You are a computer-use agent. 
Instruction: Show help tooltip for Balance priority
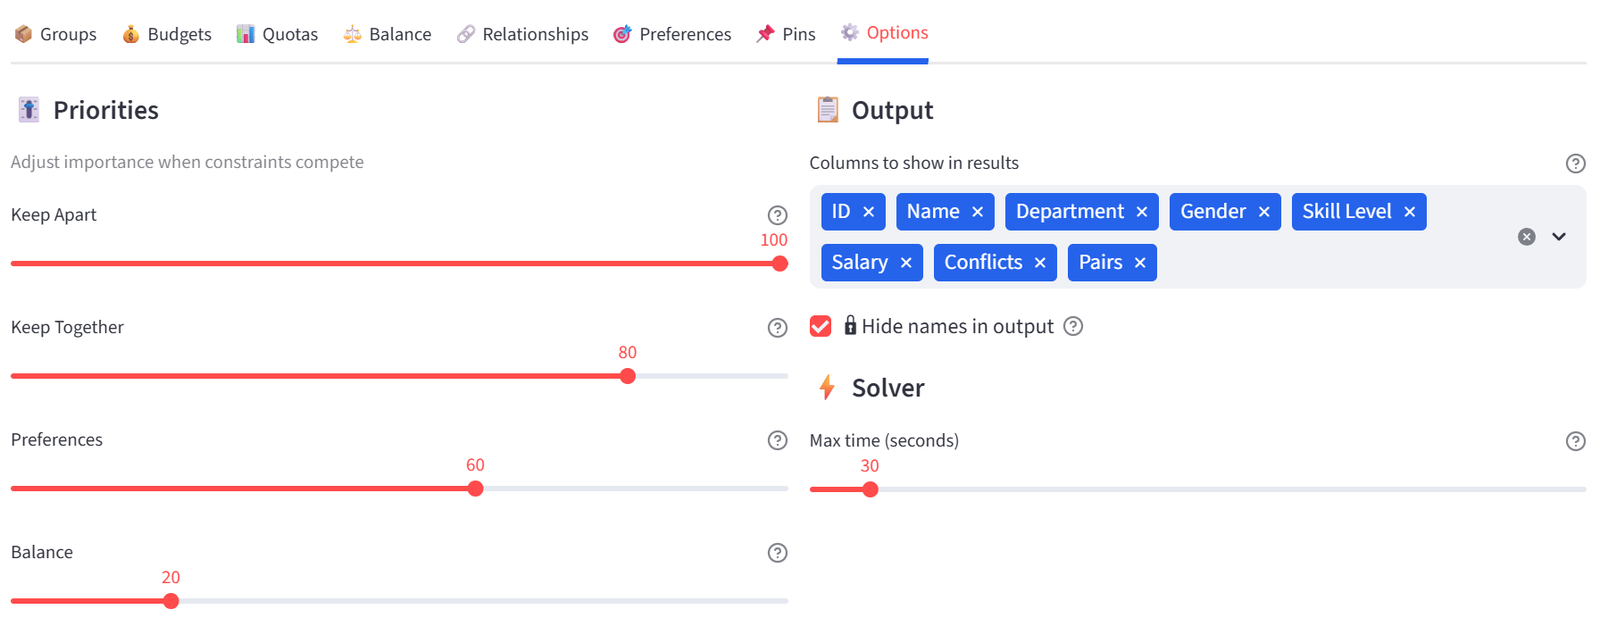777,553
